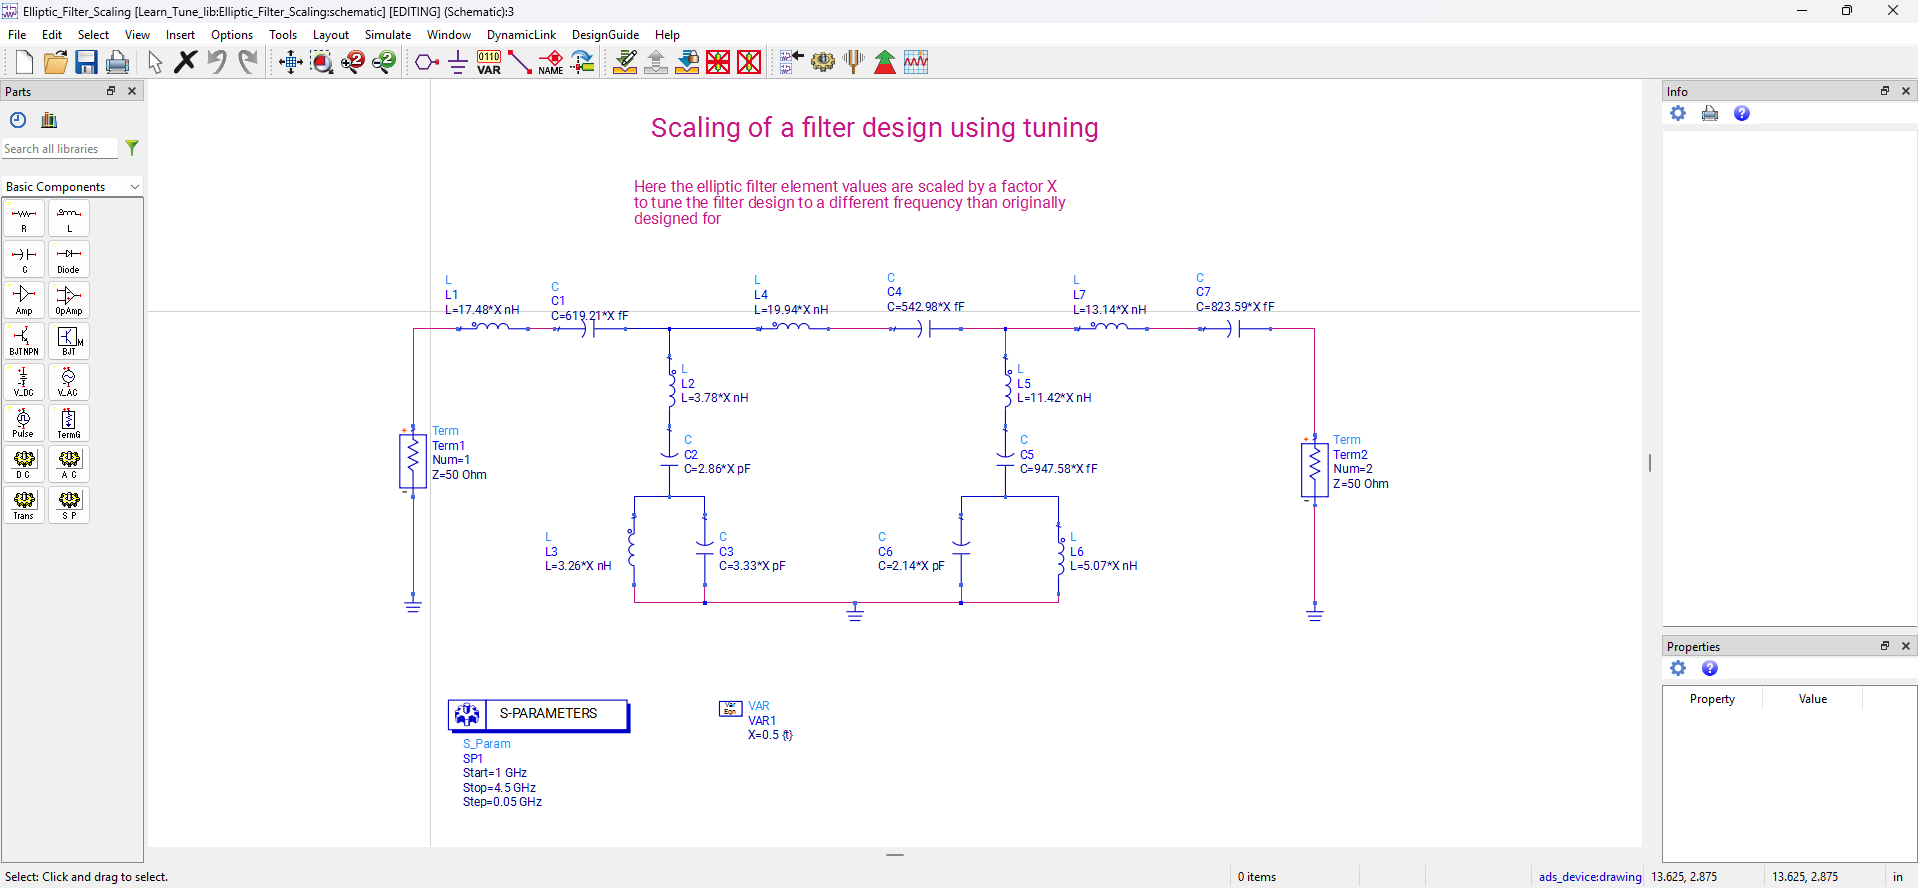
Task: Open the Simulate menu
Action: 388,34
